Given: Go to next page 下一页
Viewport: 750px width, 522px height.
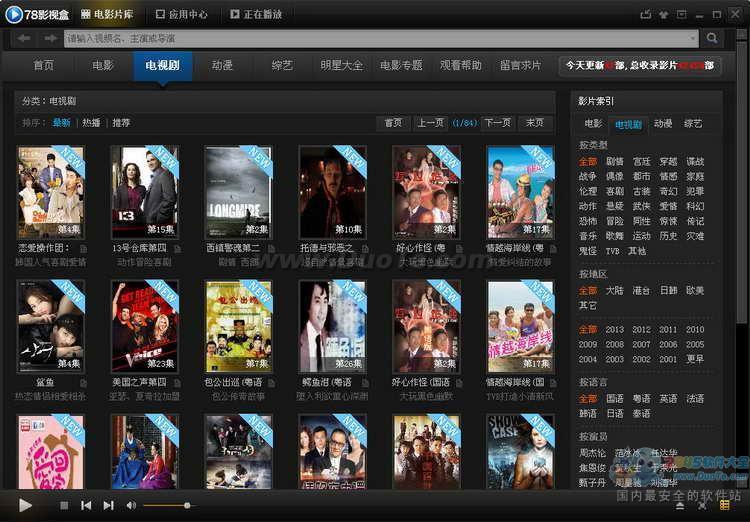Looking at the screenshot, I should pyautogui.click(x=497, y=123).
